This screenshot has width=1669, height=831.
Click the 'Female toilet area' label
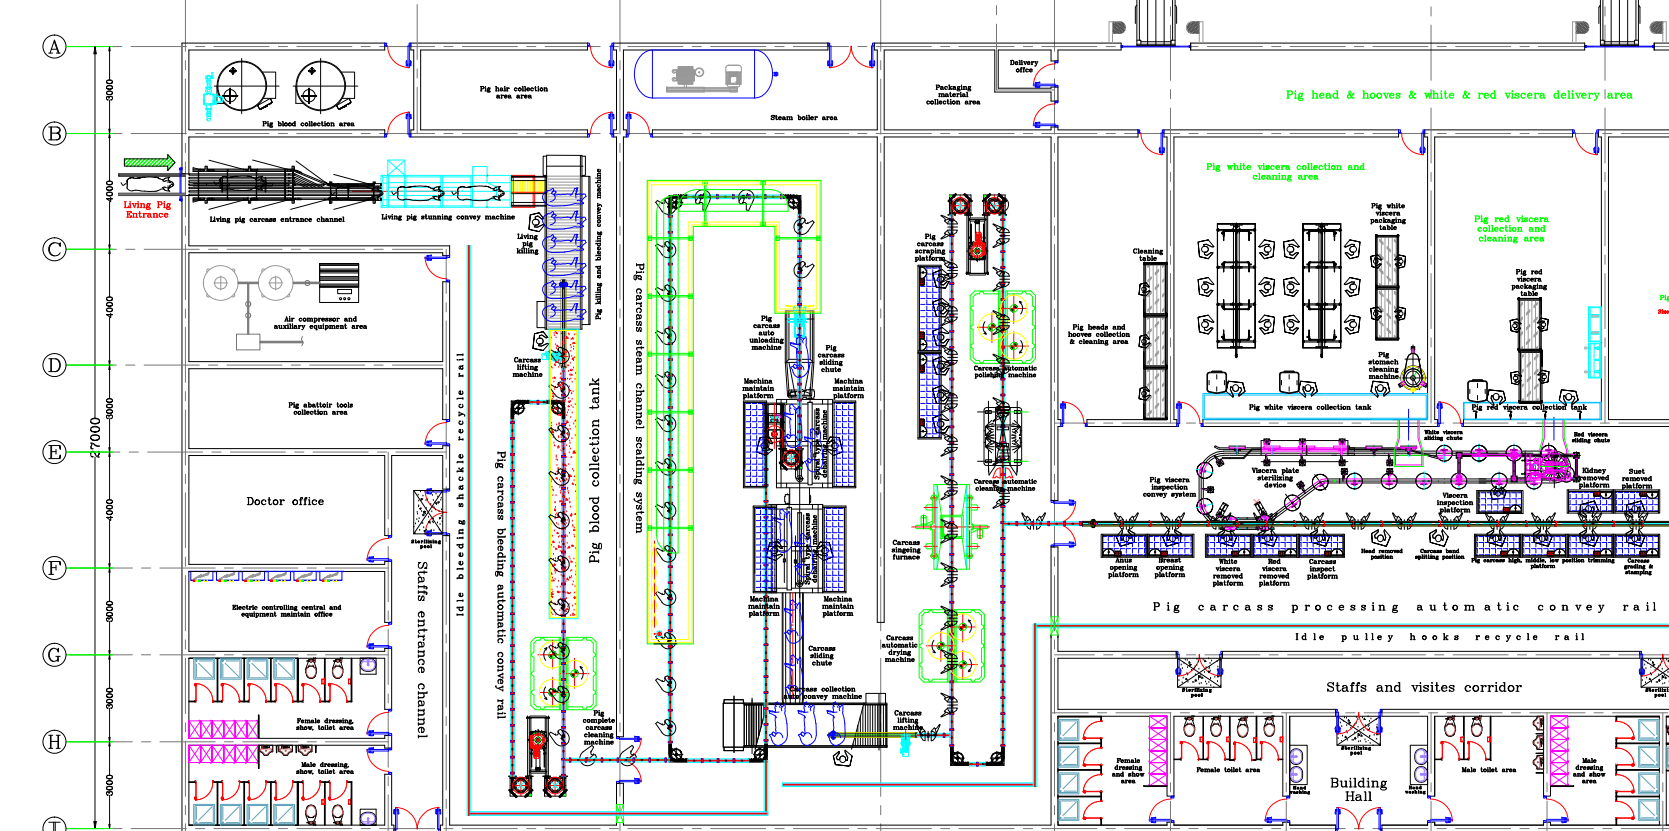point(1228,770)
